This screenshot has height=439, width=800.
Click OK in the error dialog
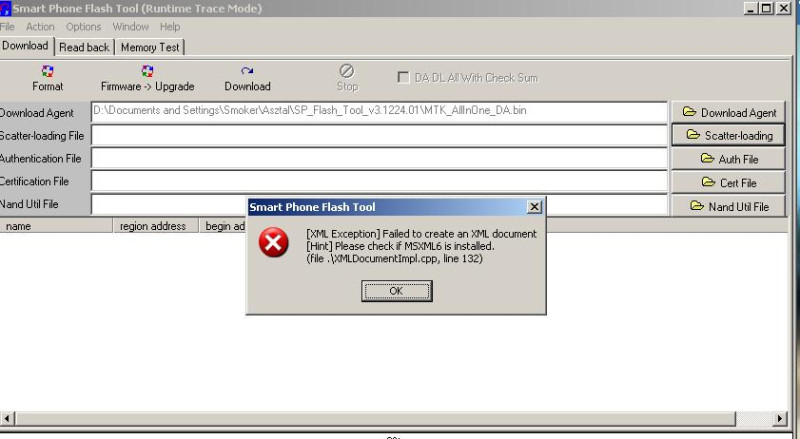(396, 291)
